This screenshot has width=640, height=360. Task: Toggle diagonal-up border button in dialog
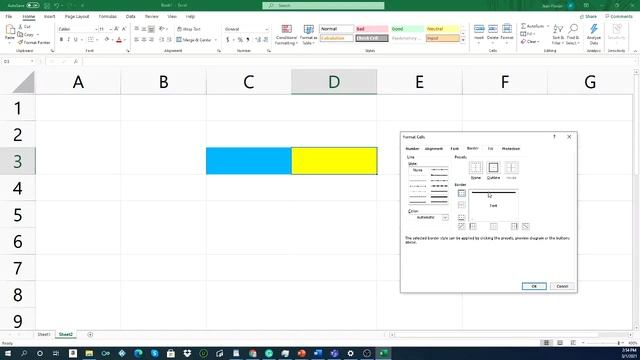[462, 226]
